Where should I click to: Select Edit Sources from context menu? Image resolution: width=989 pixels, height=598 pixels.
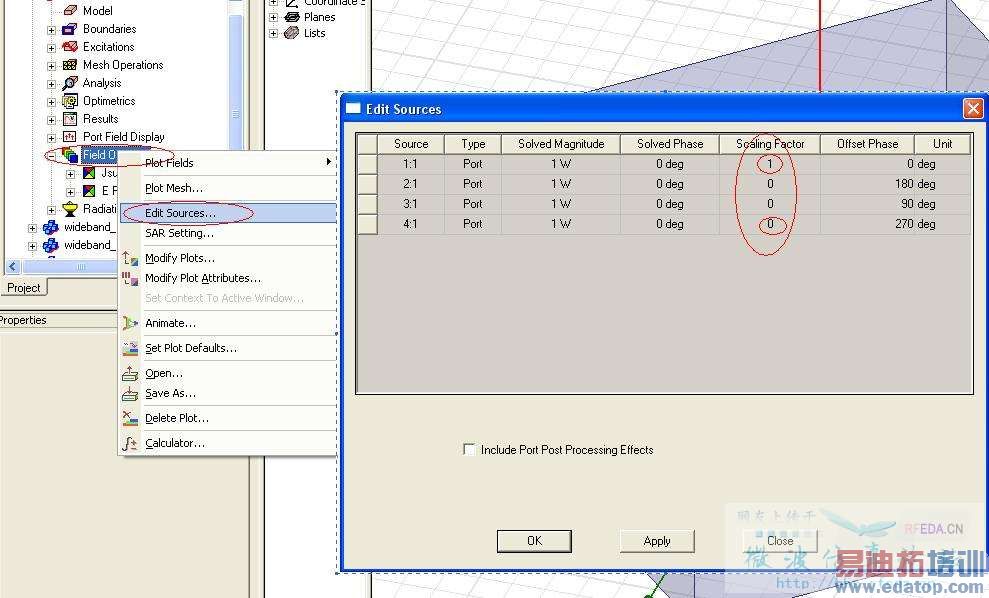pyautogui.click(x=228, y=213)
